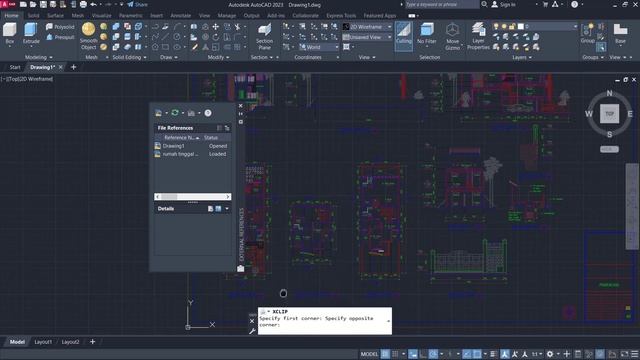This screenshot has height=360, width=640.
Task: Toggle ortho mode on status bar
Action: 423,354
